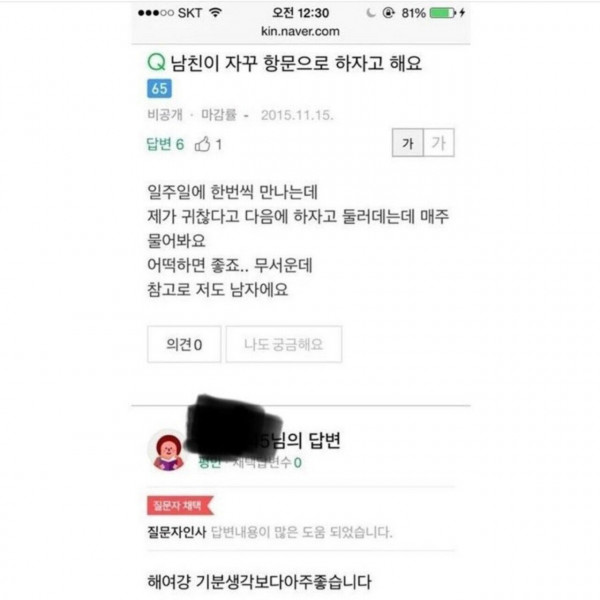Click the 의견 0 button
Screen dimensions: 600x600
point(184,344)
